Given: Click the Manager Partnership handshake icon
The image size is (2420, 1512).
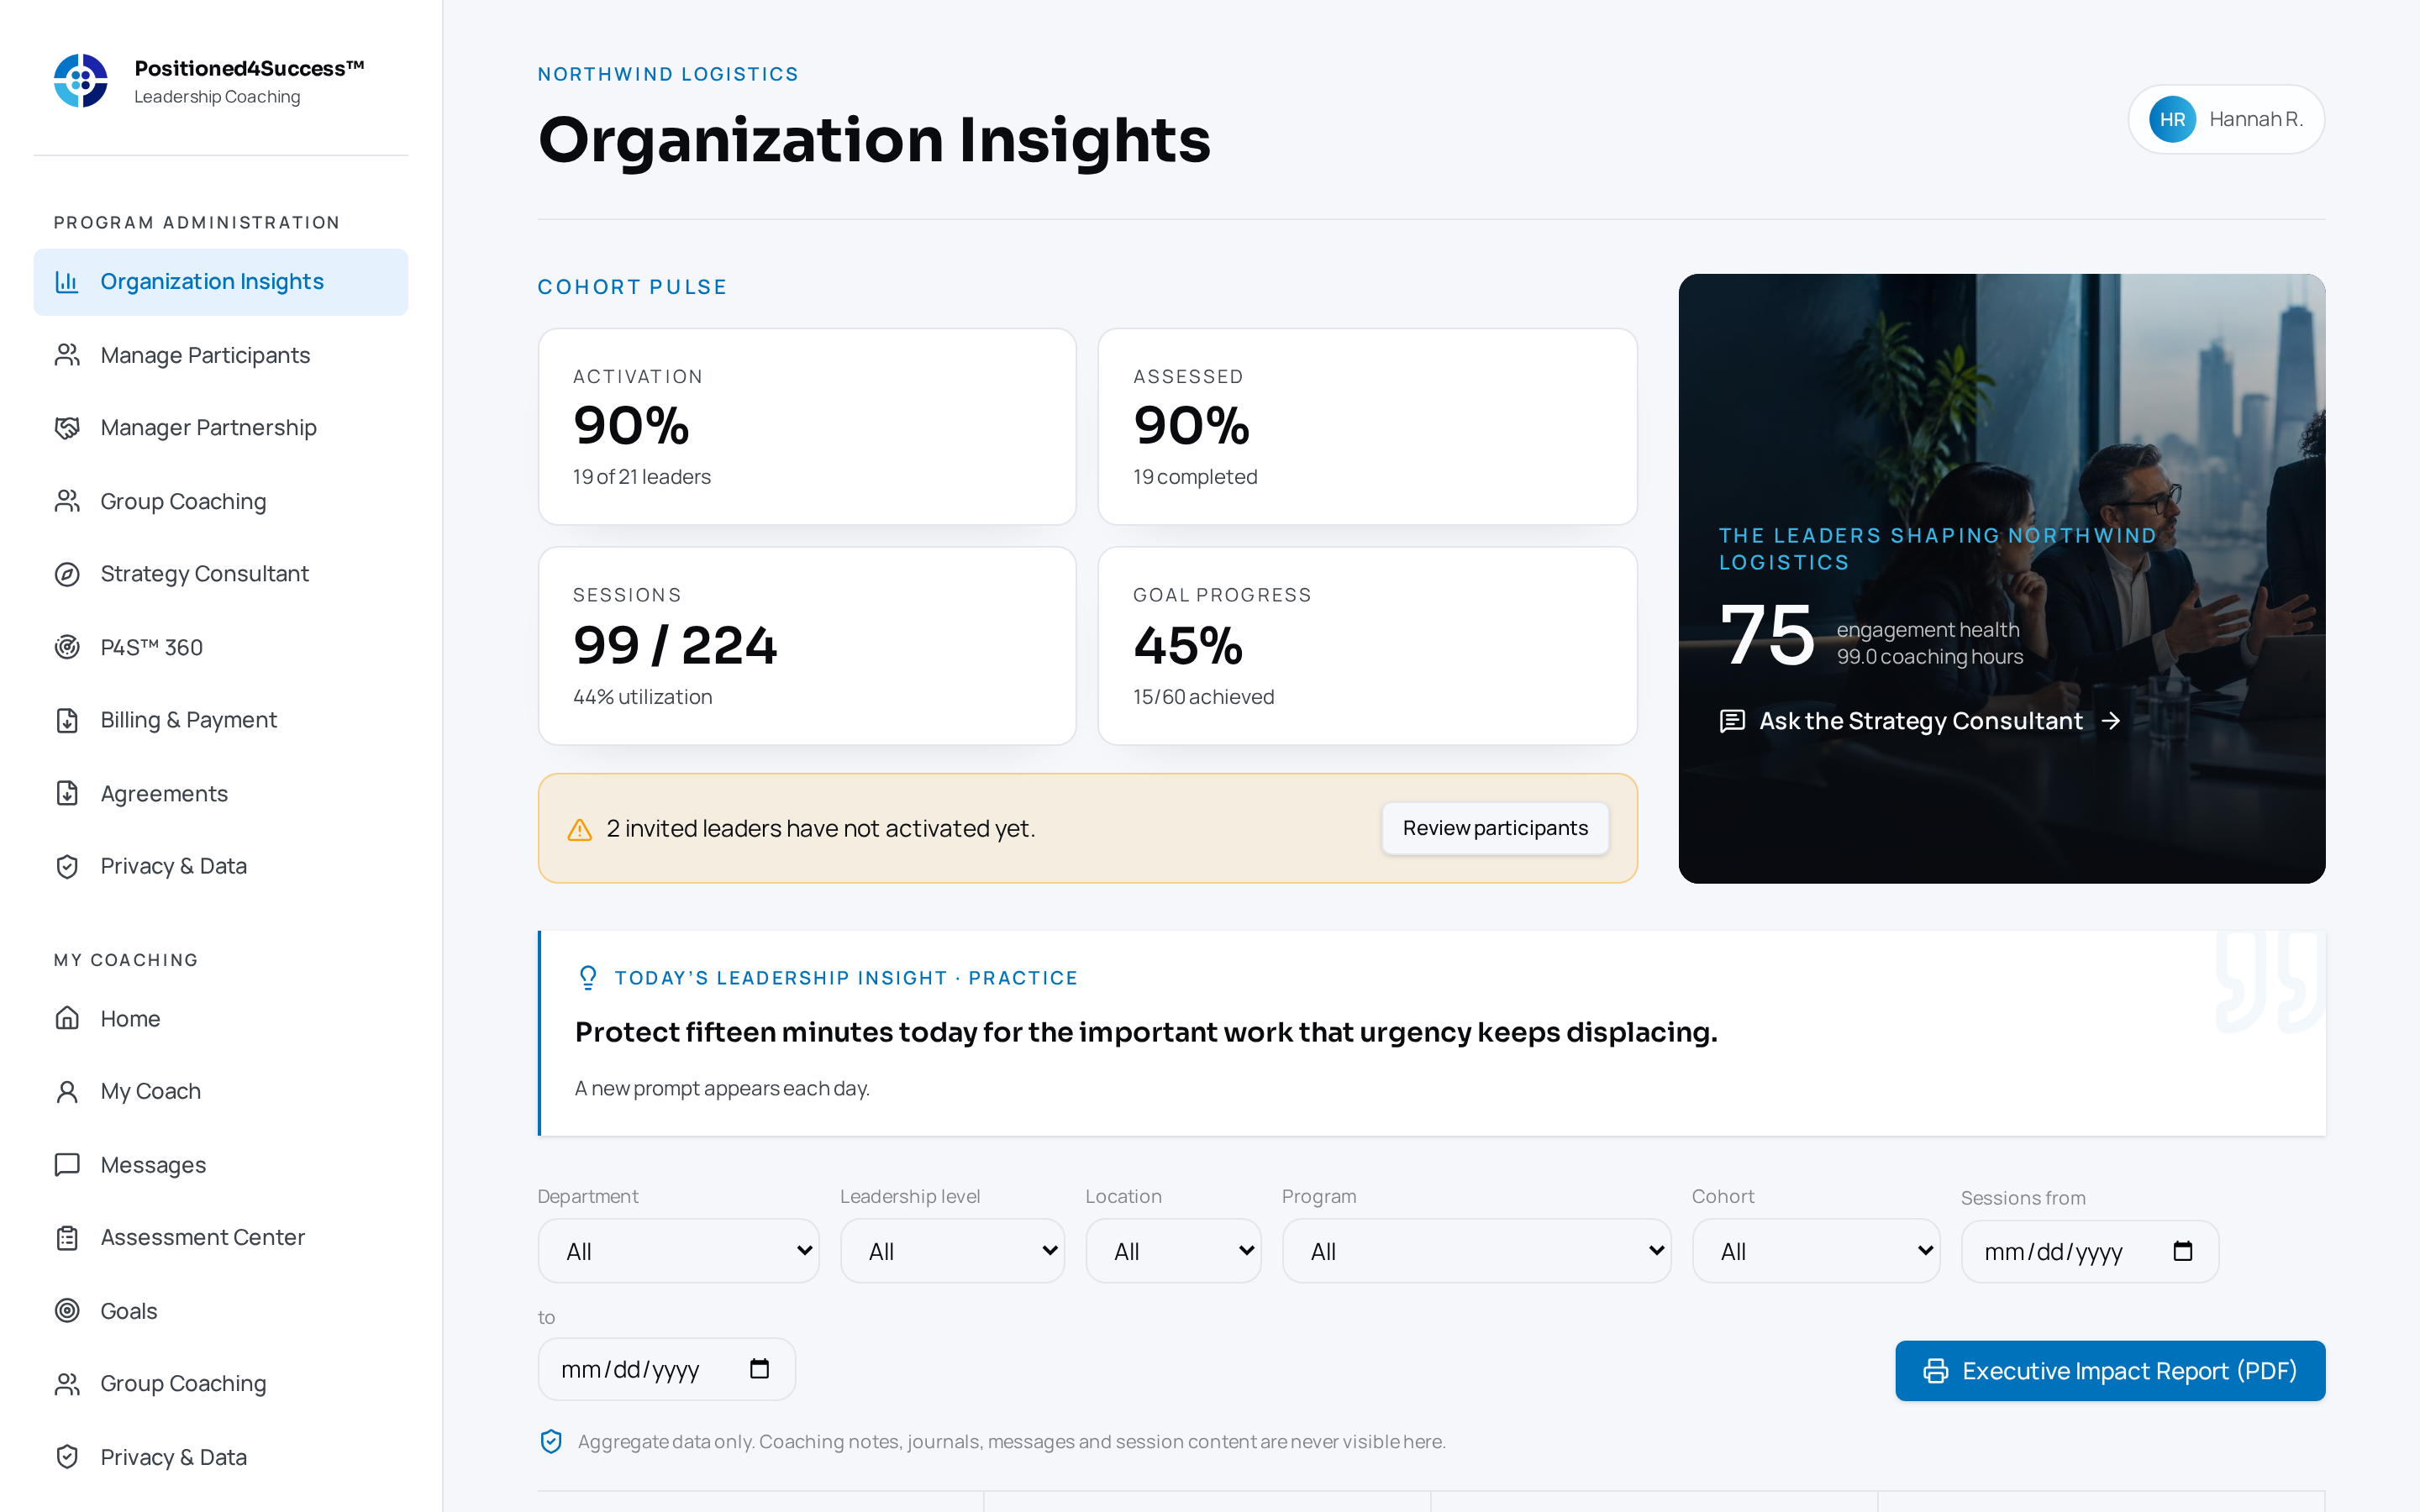Looking at the screenshot, I should coord(67,428).
